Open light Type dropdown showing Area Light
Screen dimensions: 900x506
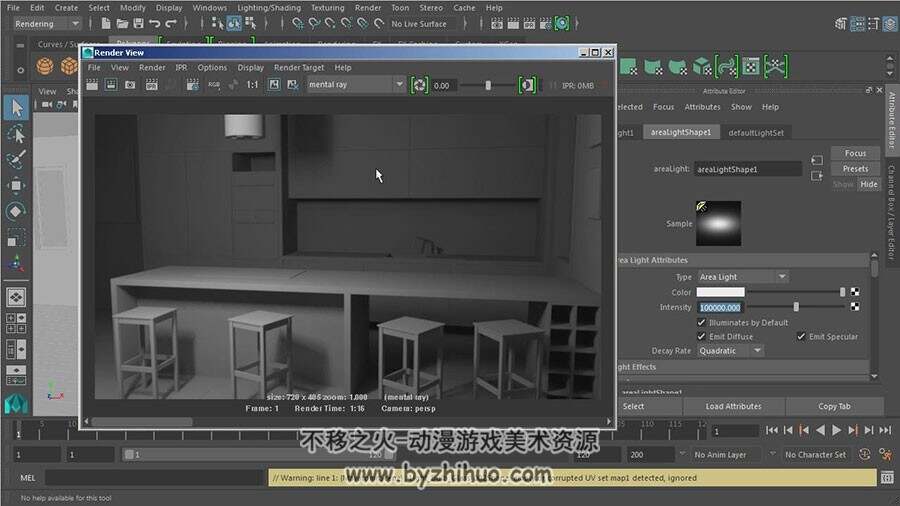point(742,277)
